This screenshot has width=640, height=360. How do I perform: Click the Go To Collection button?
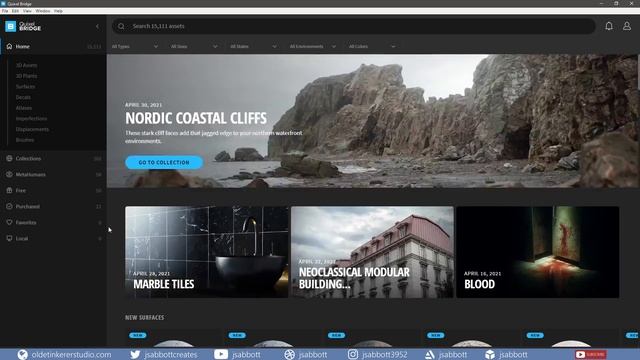tap(164, 162)
